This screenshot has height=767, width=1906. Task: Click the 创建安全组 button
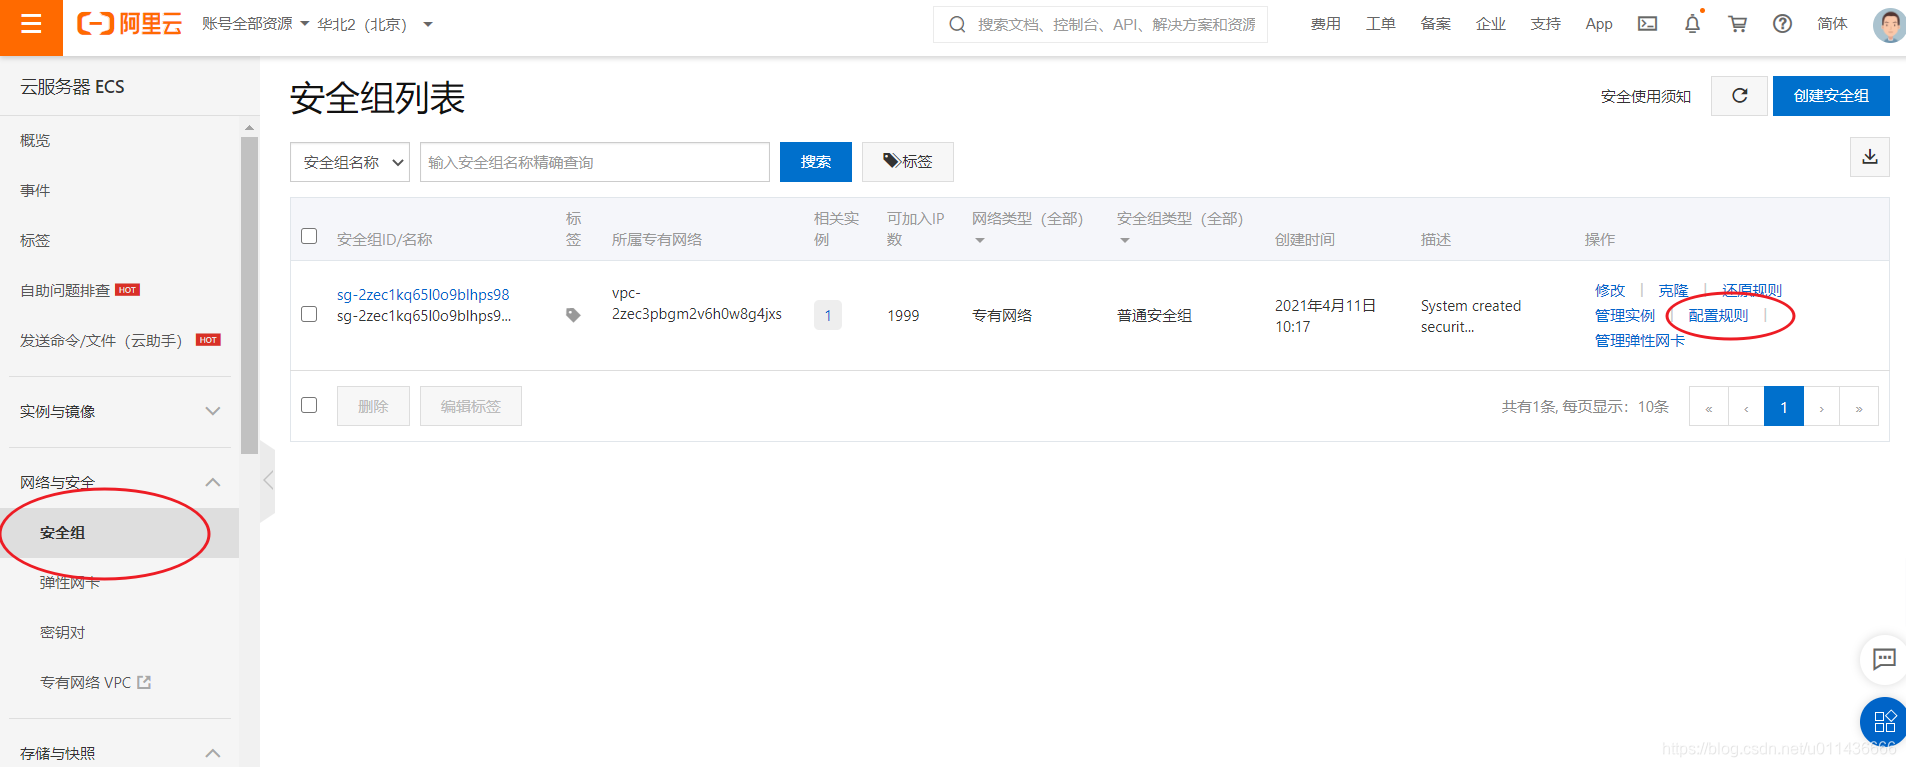1831,96
